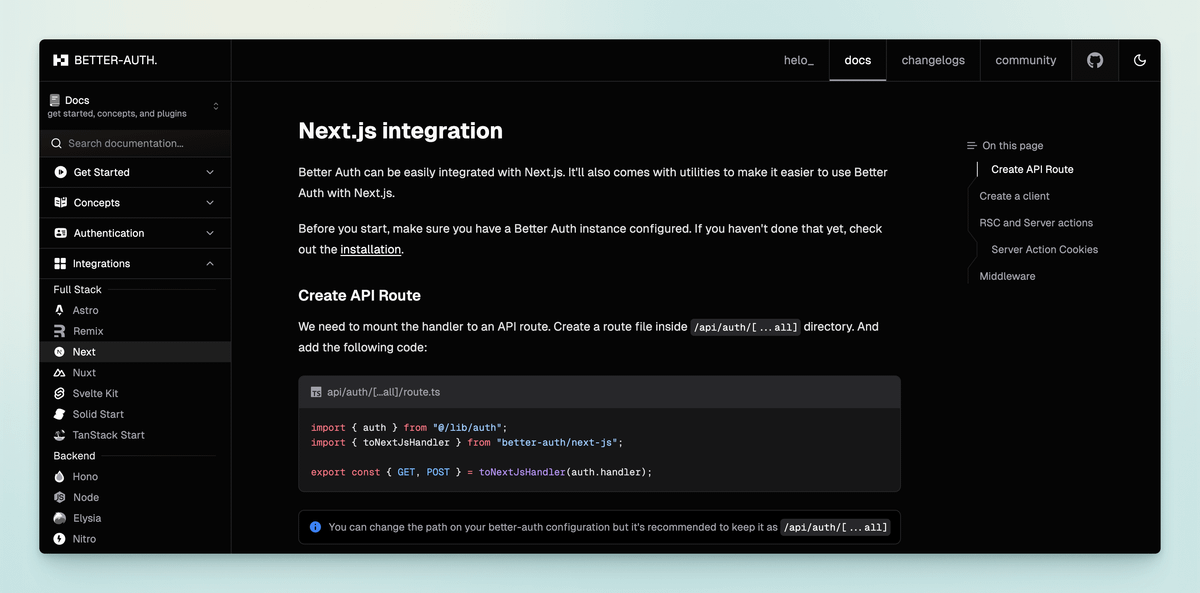Toggle dark mode with moon icon
This screenshot has width=1200, height=593.
pyautogui.click(x=1139, y=60)
